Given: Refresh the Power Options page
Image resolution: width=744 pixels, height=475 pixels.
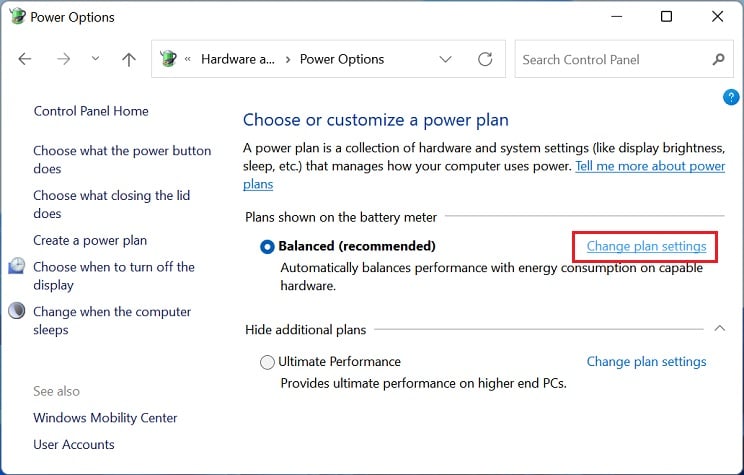Looking at the screenshot, I should (x=485, y=59).
